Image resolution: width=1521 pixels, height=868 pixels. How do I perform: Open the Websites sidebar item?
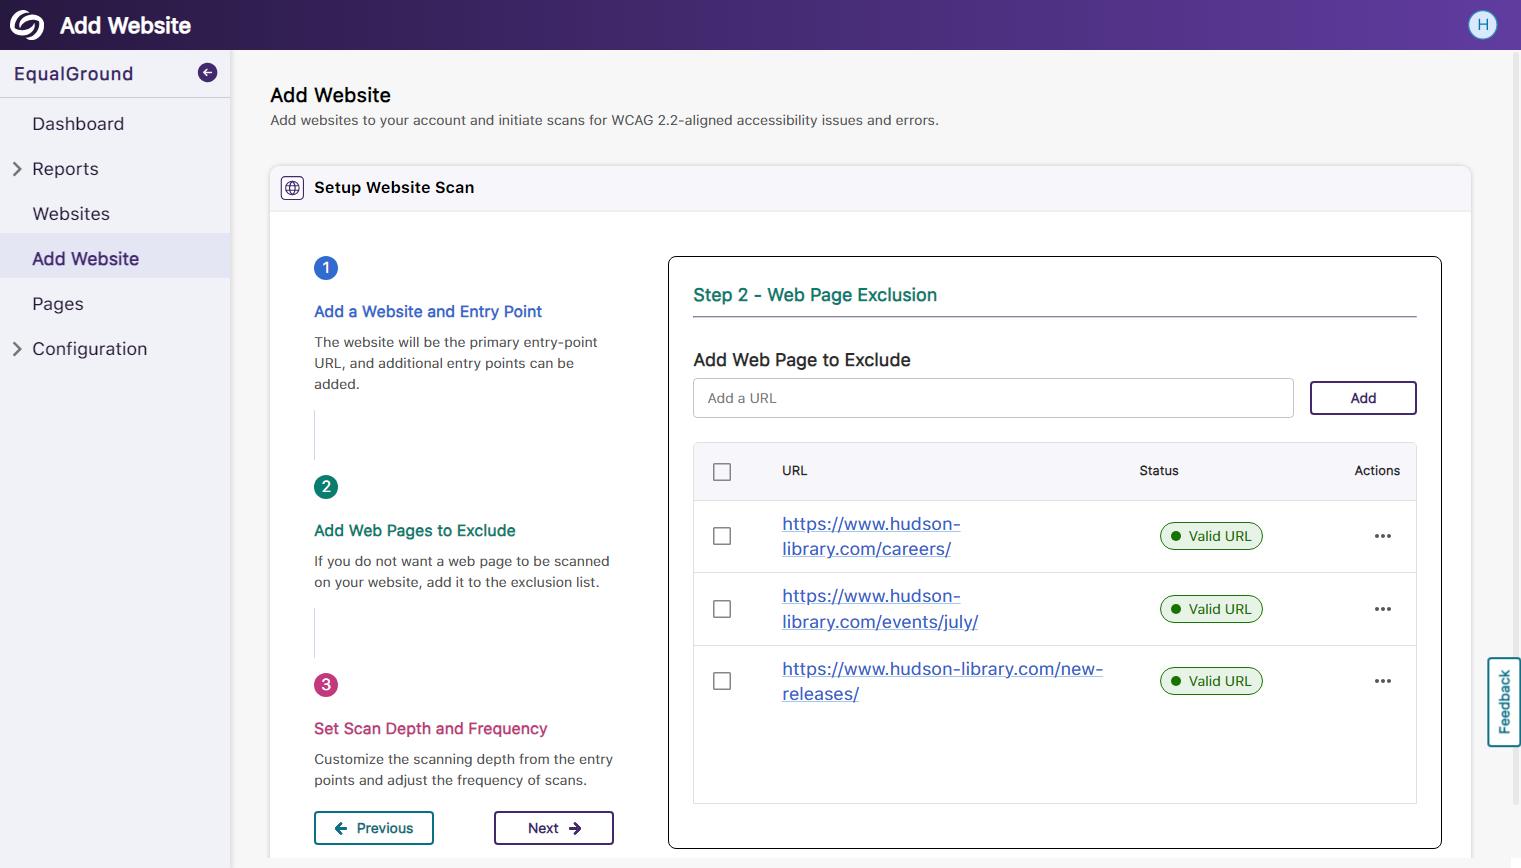71,214
